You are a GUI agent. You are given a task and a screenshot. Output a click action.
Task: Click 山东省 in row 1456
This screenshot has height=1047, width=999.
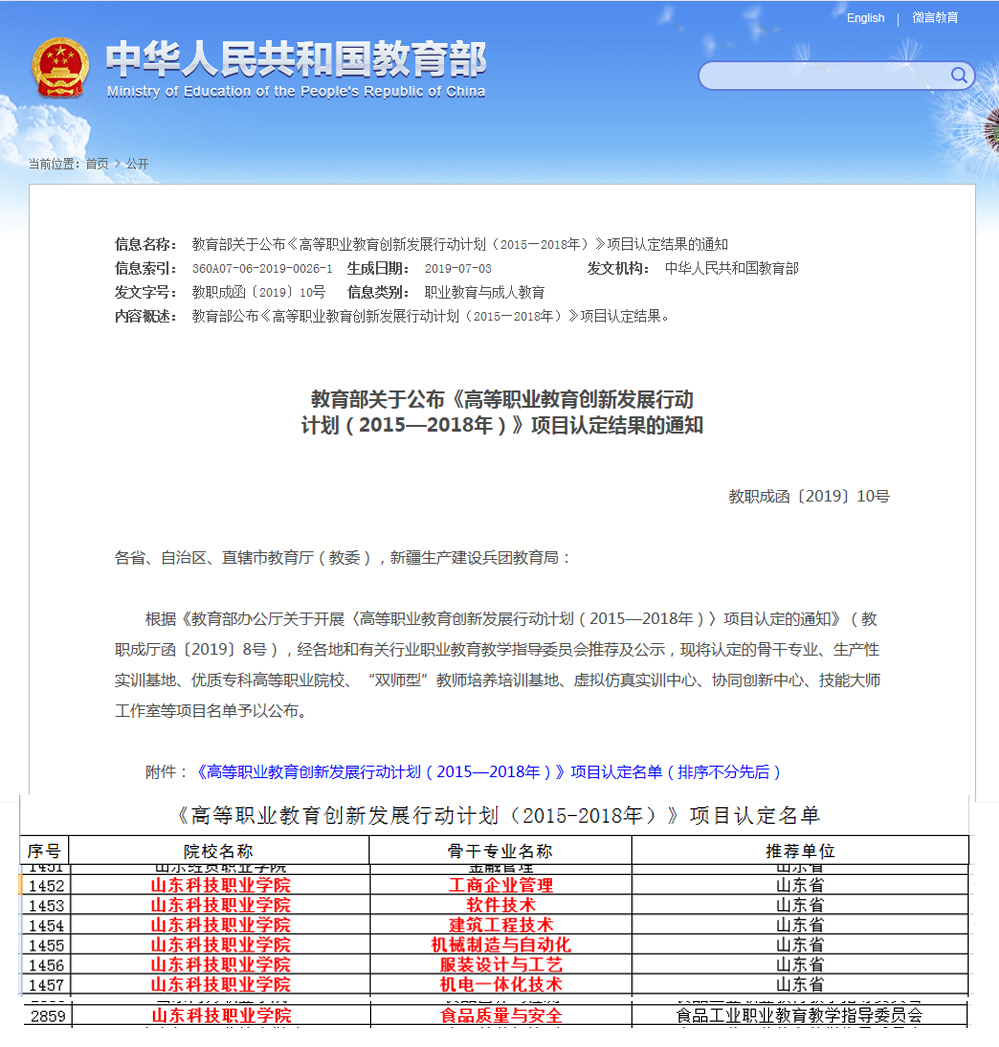pos(800,965)
